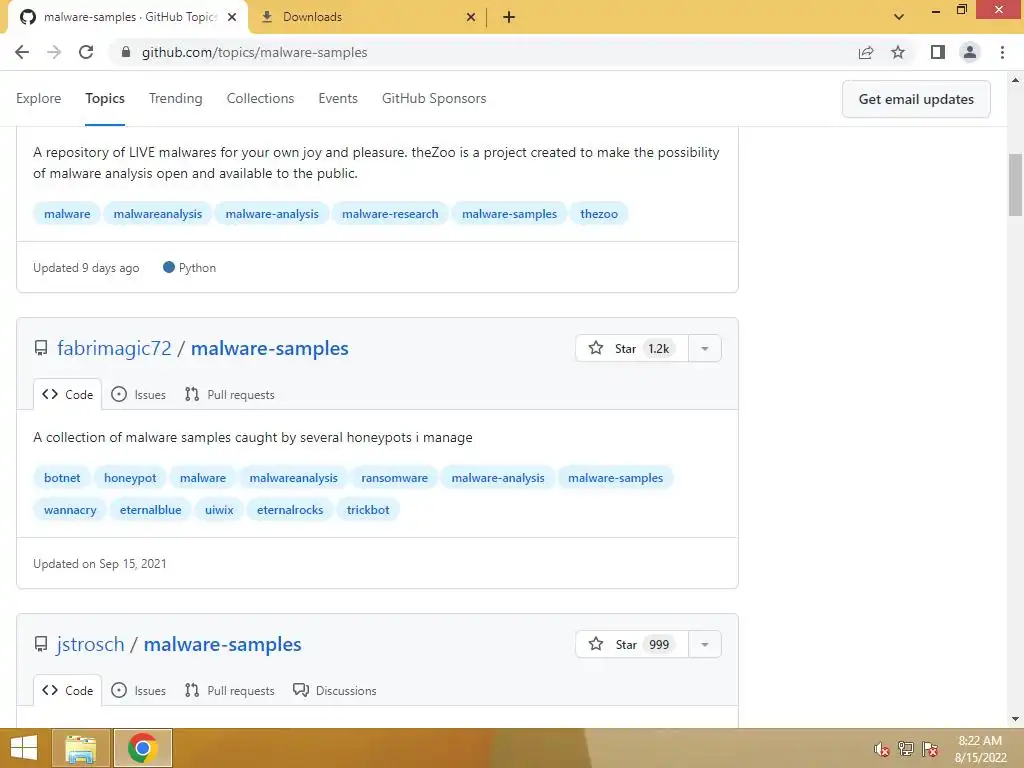The width and height of the screenshot is (1024, 768).
Task: Open fabrimagic72's malware-samples repository link
Action: click(270, 348)
